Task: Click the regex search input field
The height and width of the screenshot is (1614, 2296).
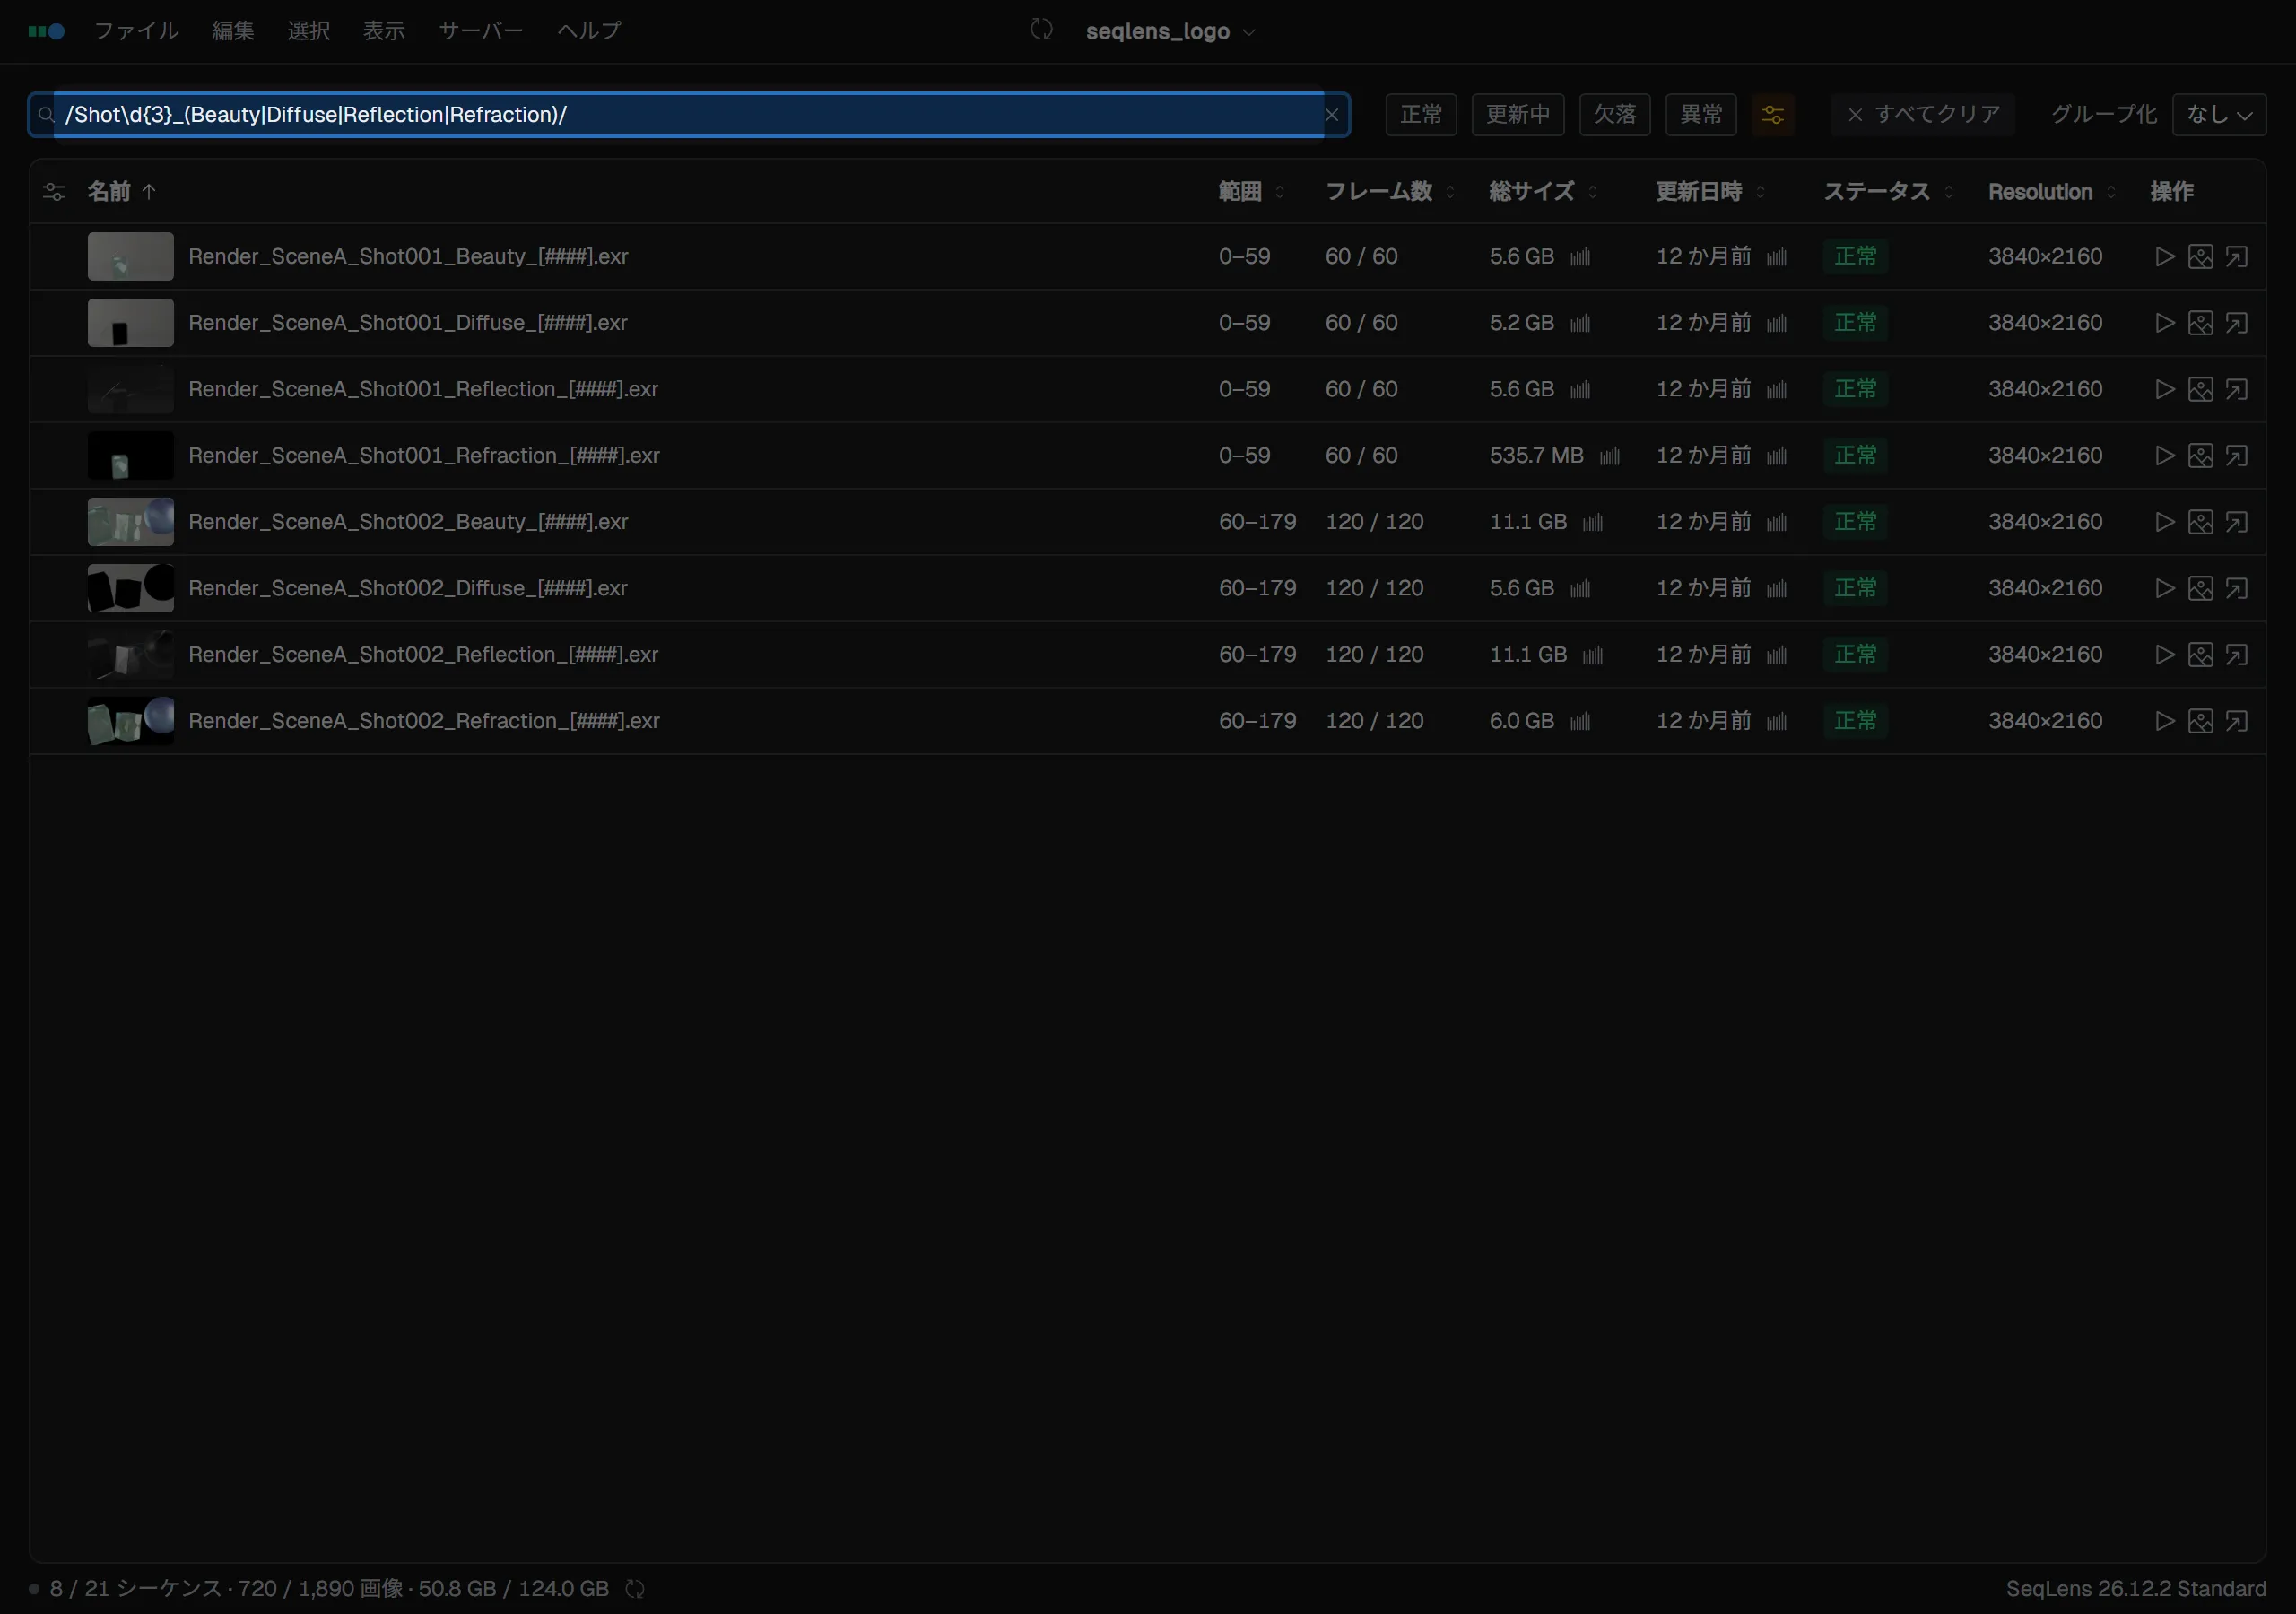Action: click(x=690, y=115)
